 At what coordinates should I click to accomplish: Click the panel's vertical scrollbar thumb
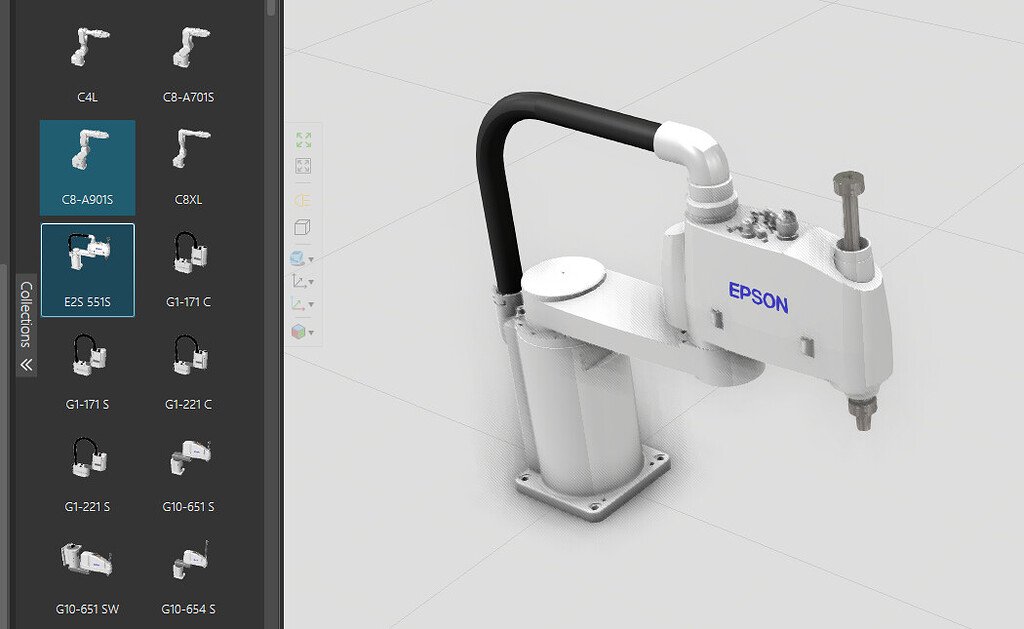pyautogui.click(x=272, y=8)
